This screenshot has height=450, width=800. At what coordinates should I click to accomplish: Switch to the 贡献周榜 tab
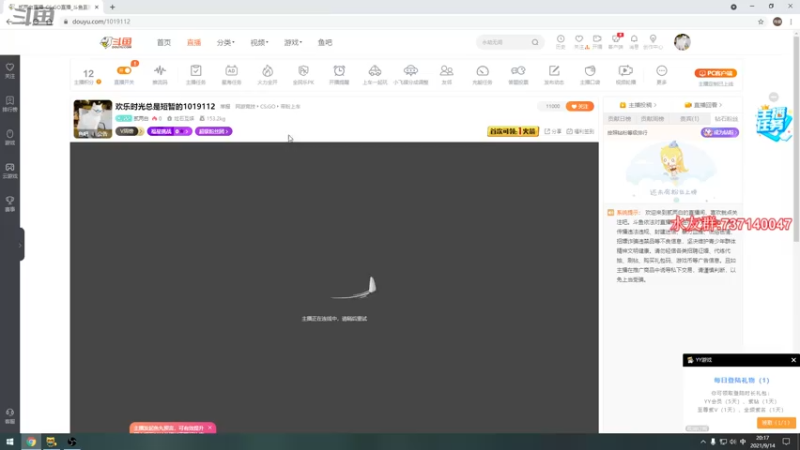[652, 118]
